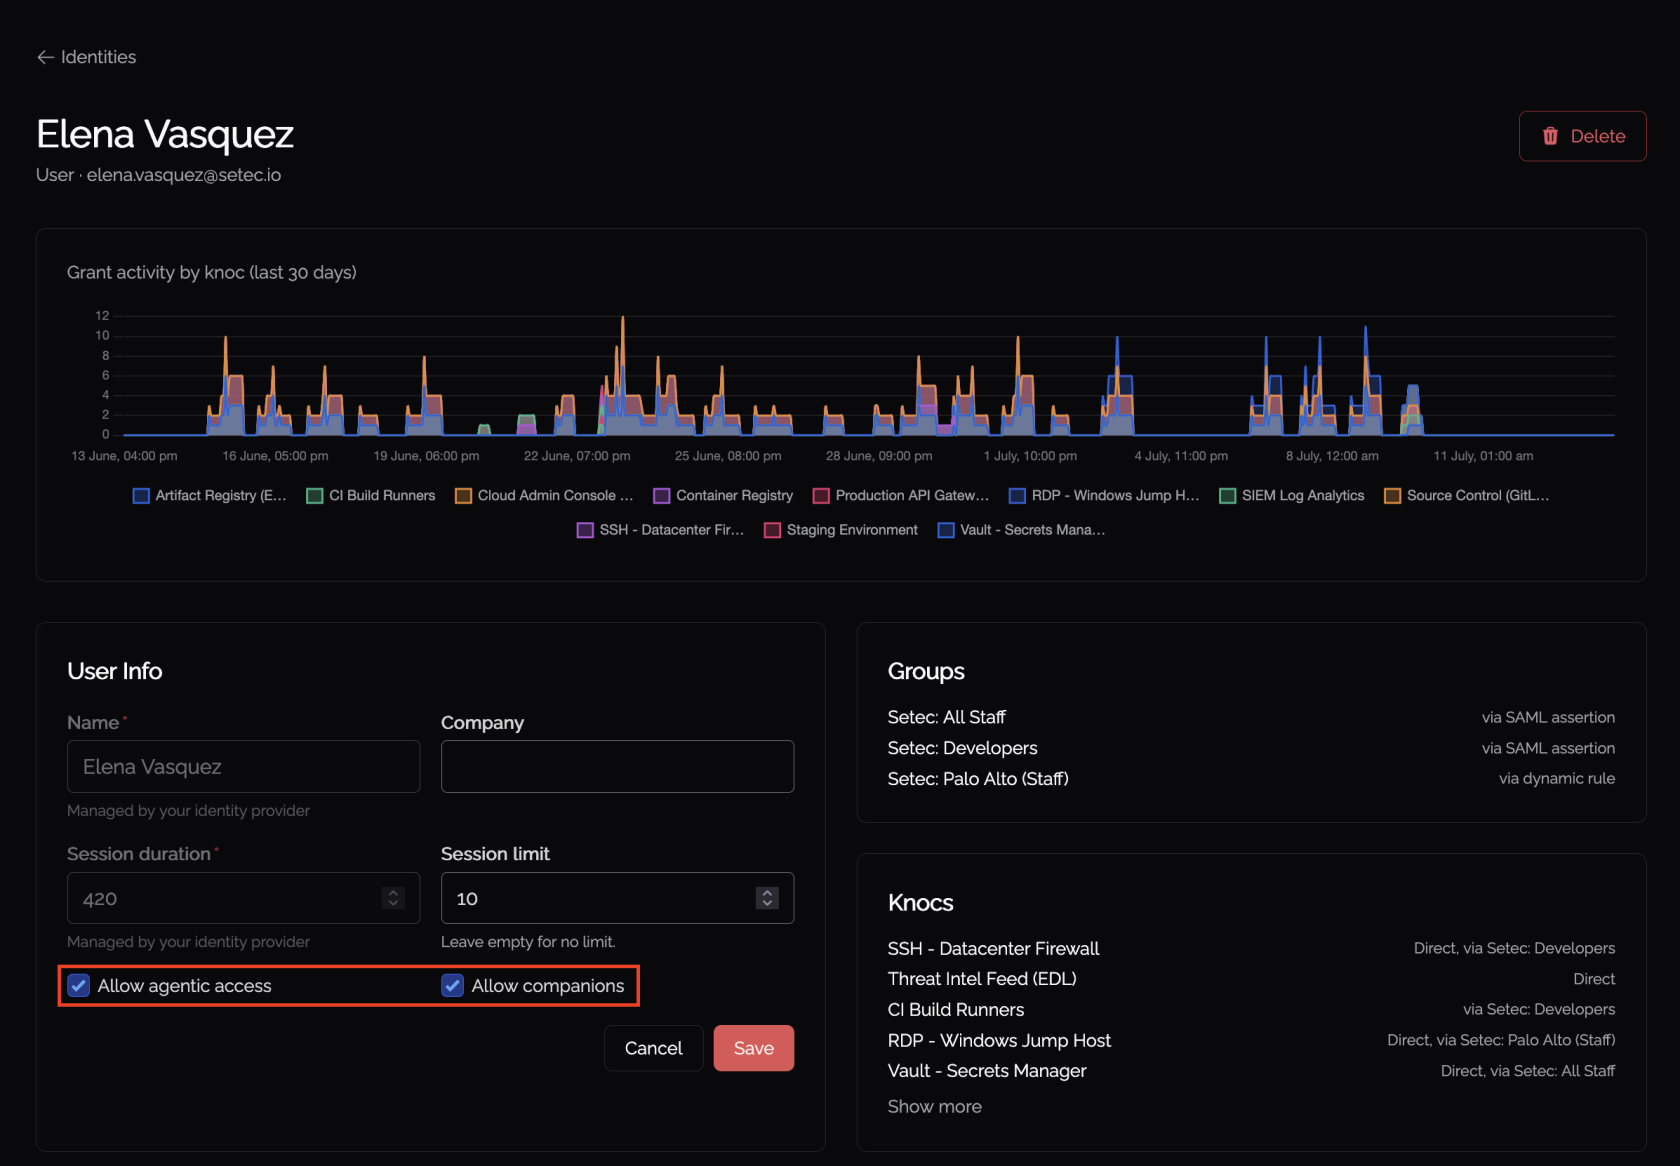Click the trash icon in Delete button

tap(1550, 136)
